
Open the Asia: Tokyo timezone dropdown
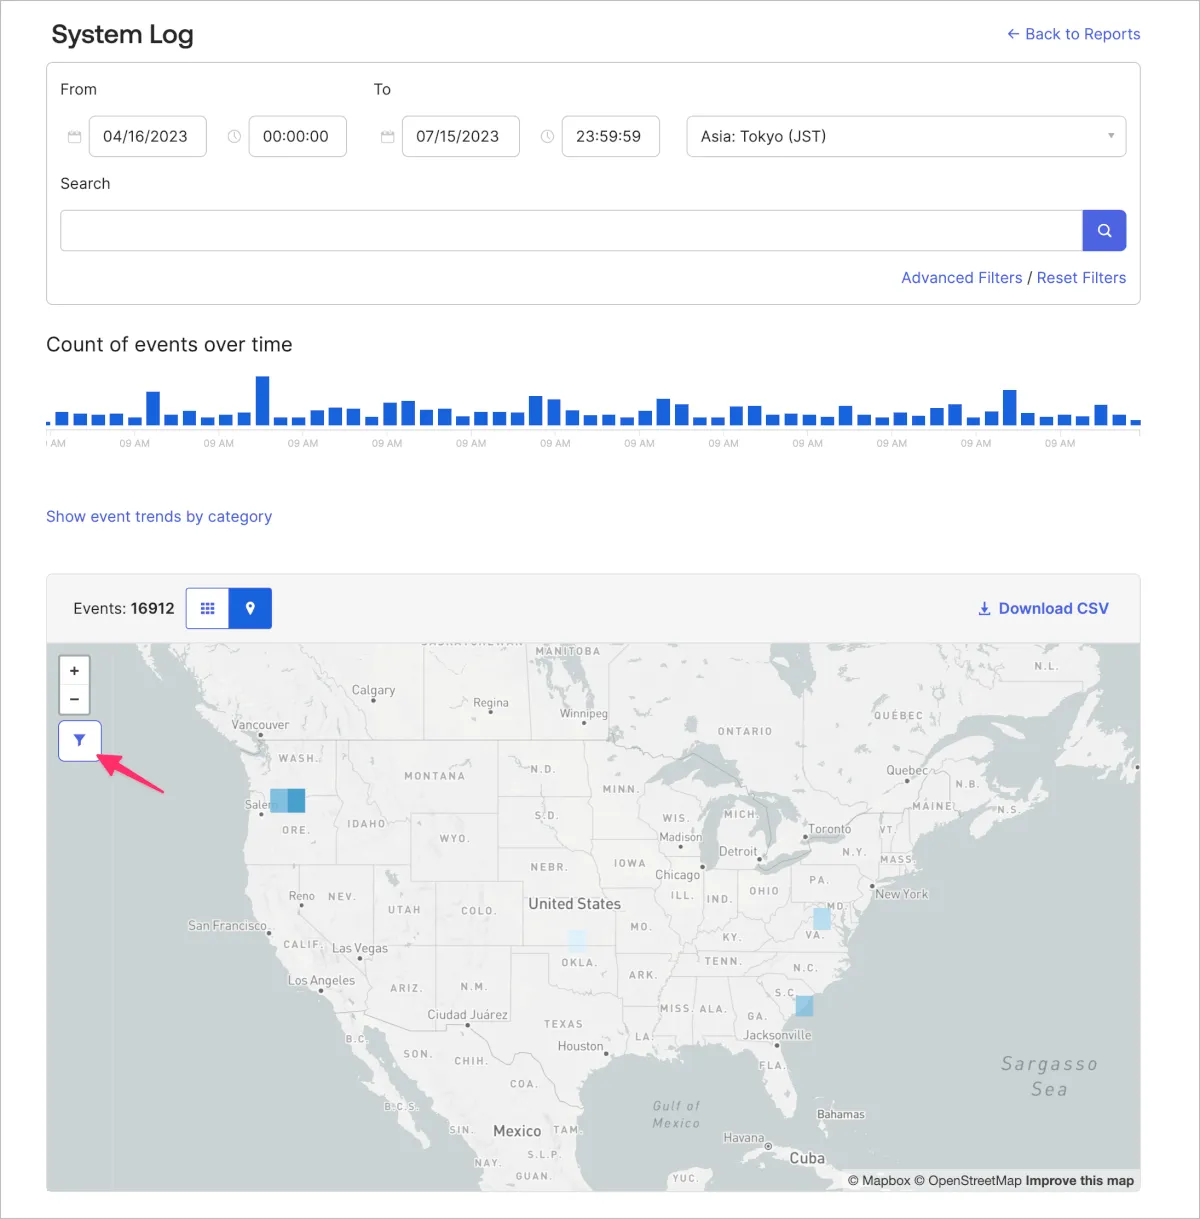(905, 137)
